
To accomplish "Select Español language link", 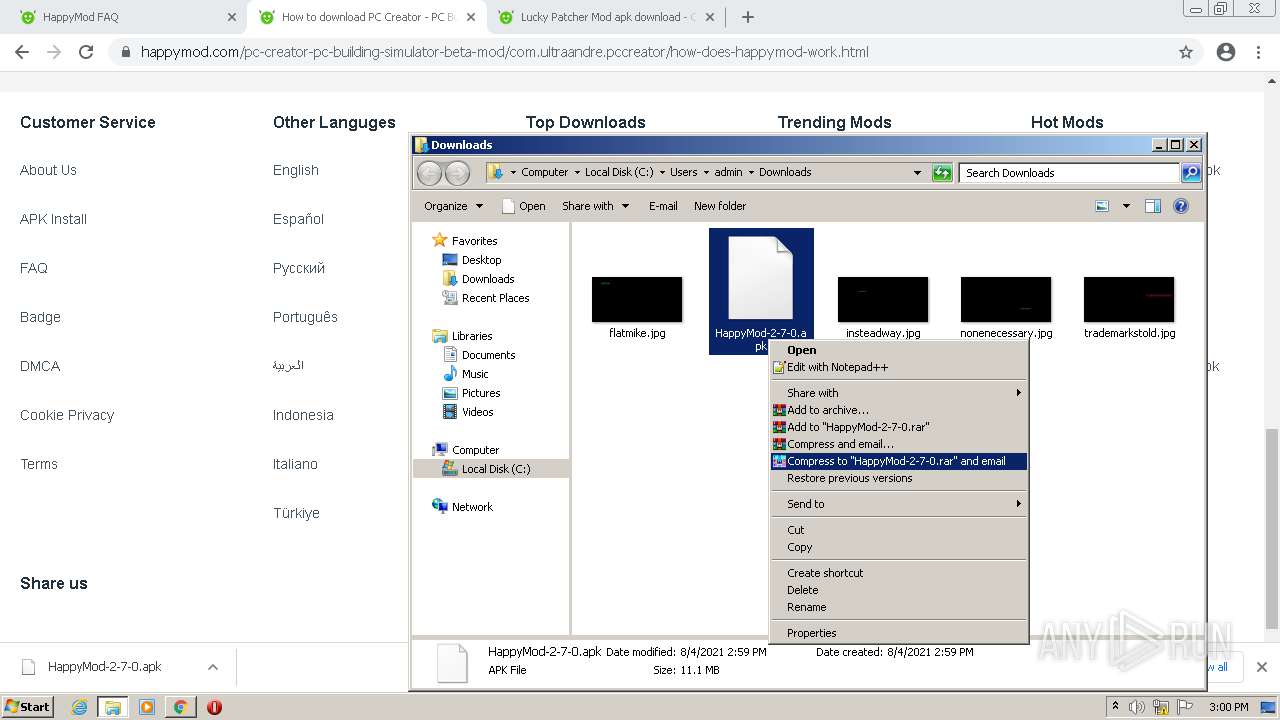I will [x=298, y=219].
